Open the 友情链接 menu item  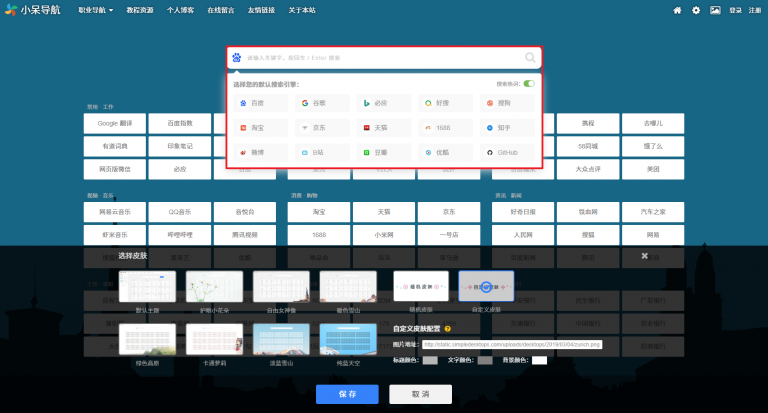pyautogui.click(x=261, y=10)
